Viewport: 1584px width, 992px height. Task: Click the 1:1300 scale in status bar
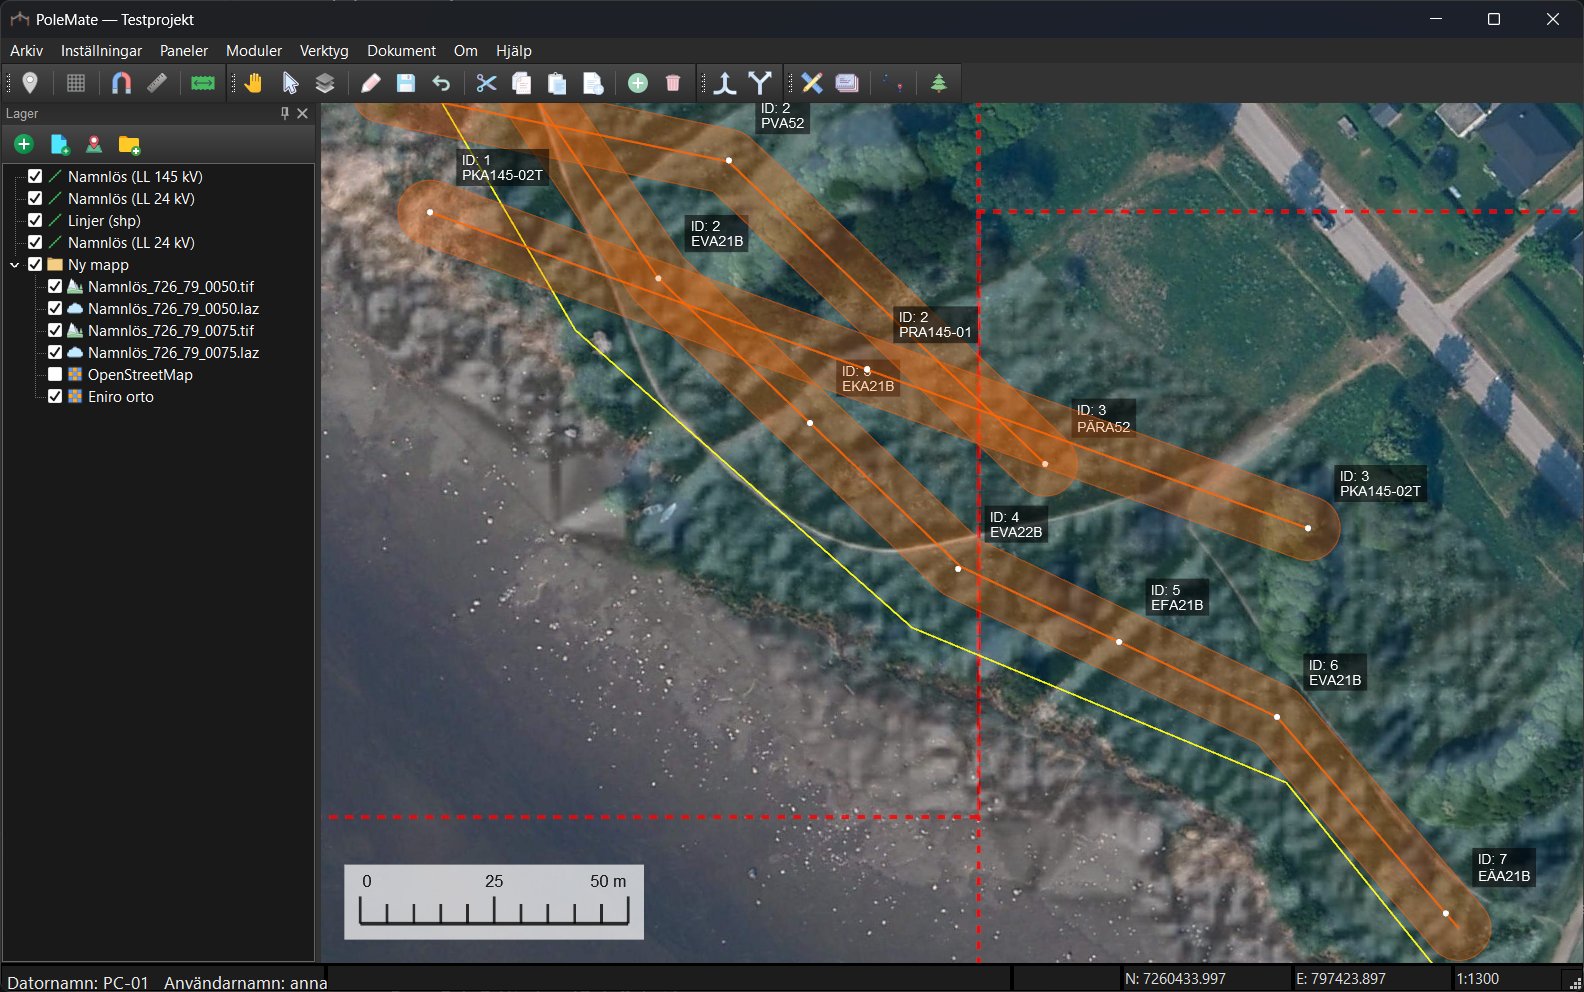click(1478, 979)
